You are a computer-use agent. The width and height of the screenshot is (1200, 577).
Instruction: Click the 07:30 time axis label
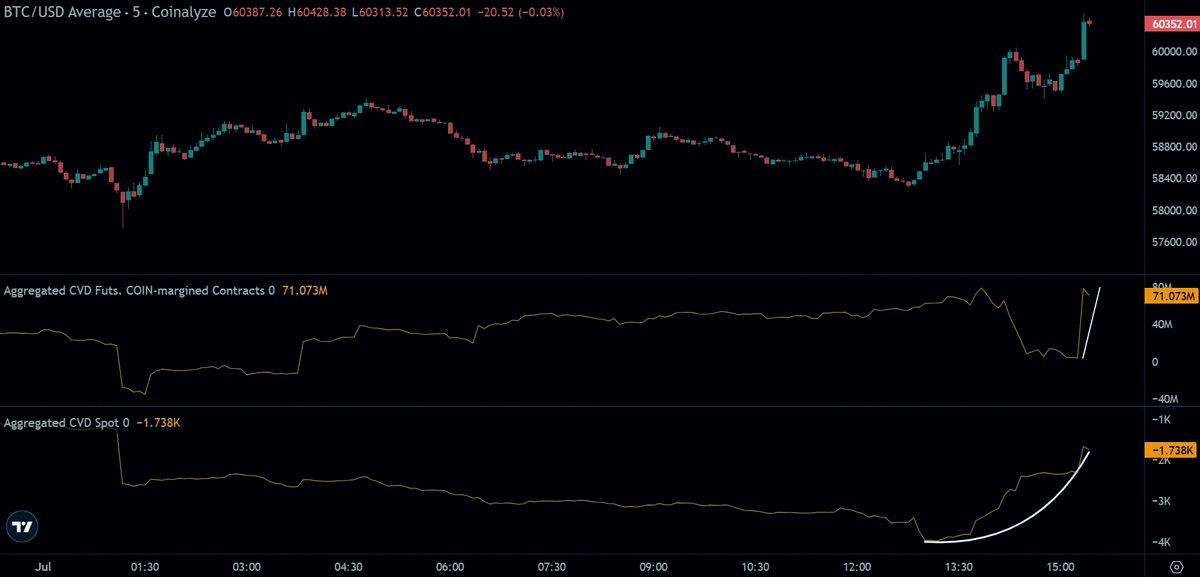coord(552,566)
